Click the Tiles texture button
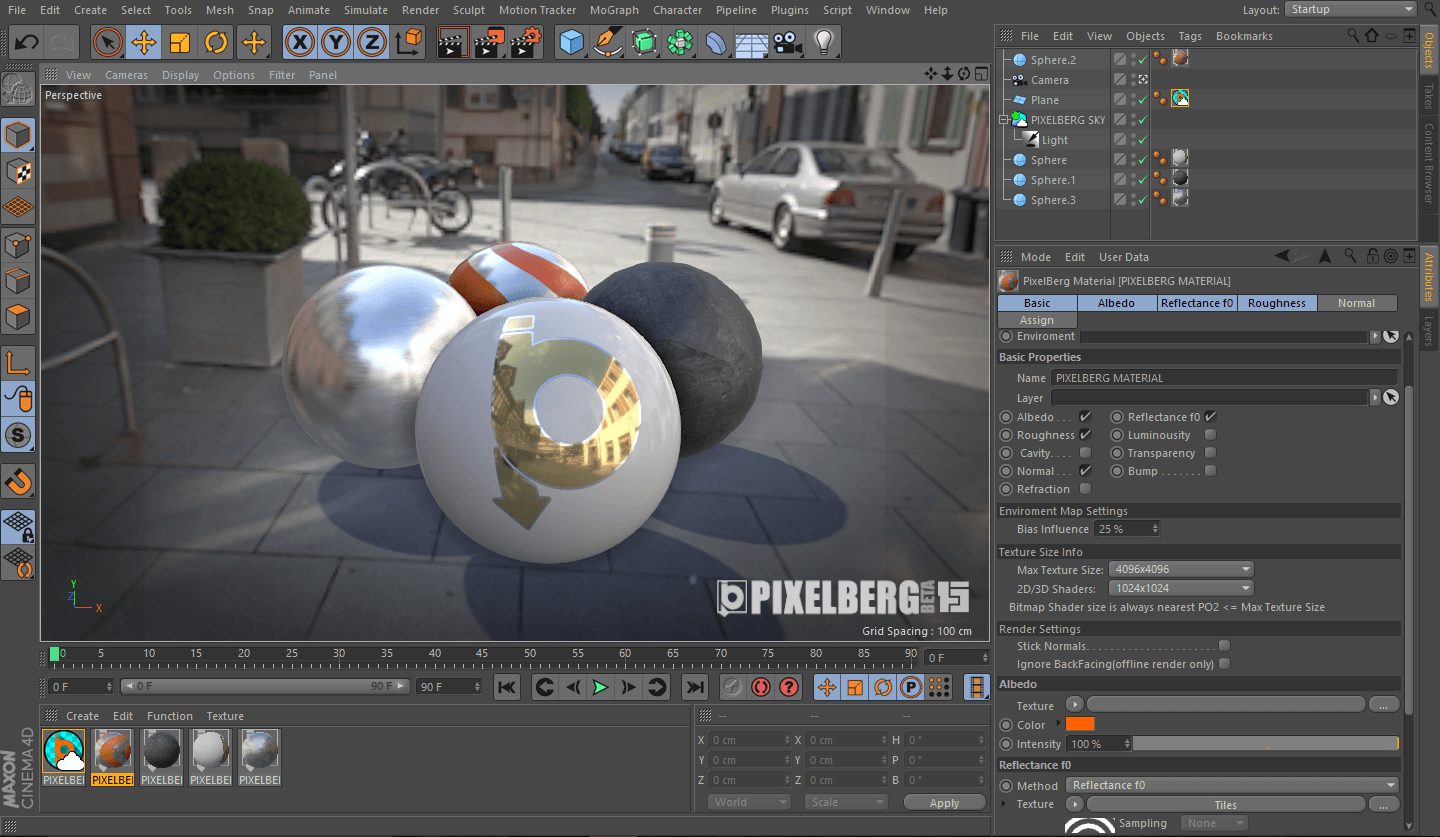The width and height of the screenshot is (1440, 837). tap(1225, 805)
